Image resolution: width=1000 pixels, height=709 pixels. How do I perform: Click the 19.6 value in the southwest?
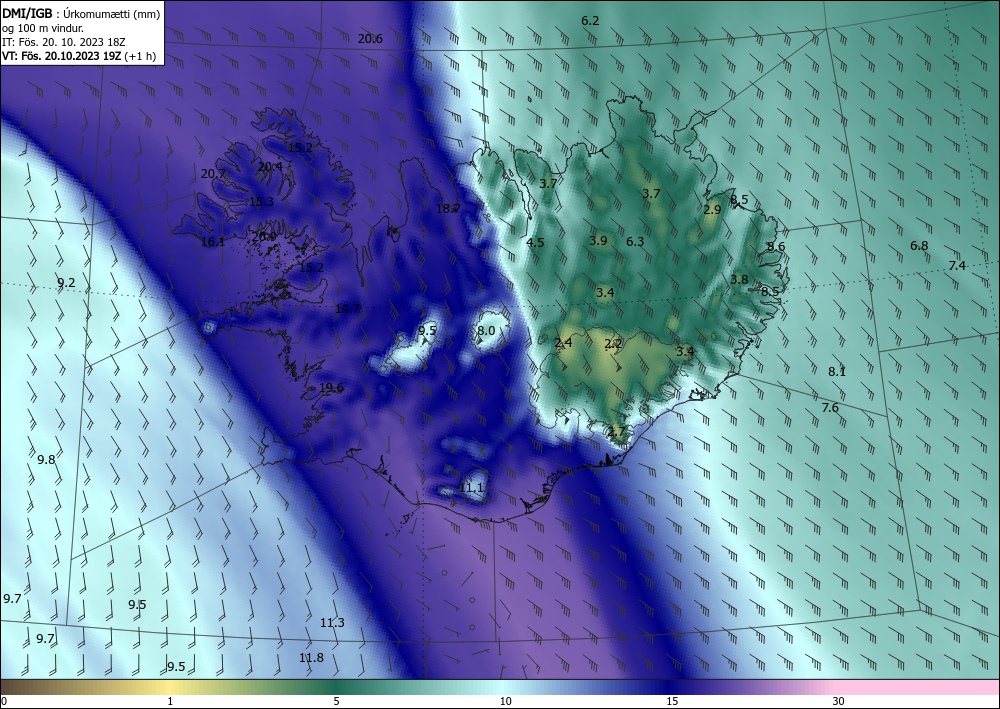coord(331,388)
